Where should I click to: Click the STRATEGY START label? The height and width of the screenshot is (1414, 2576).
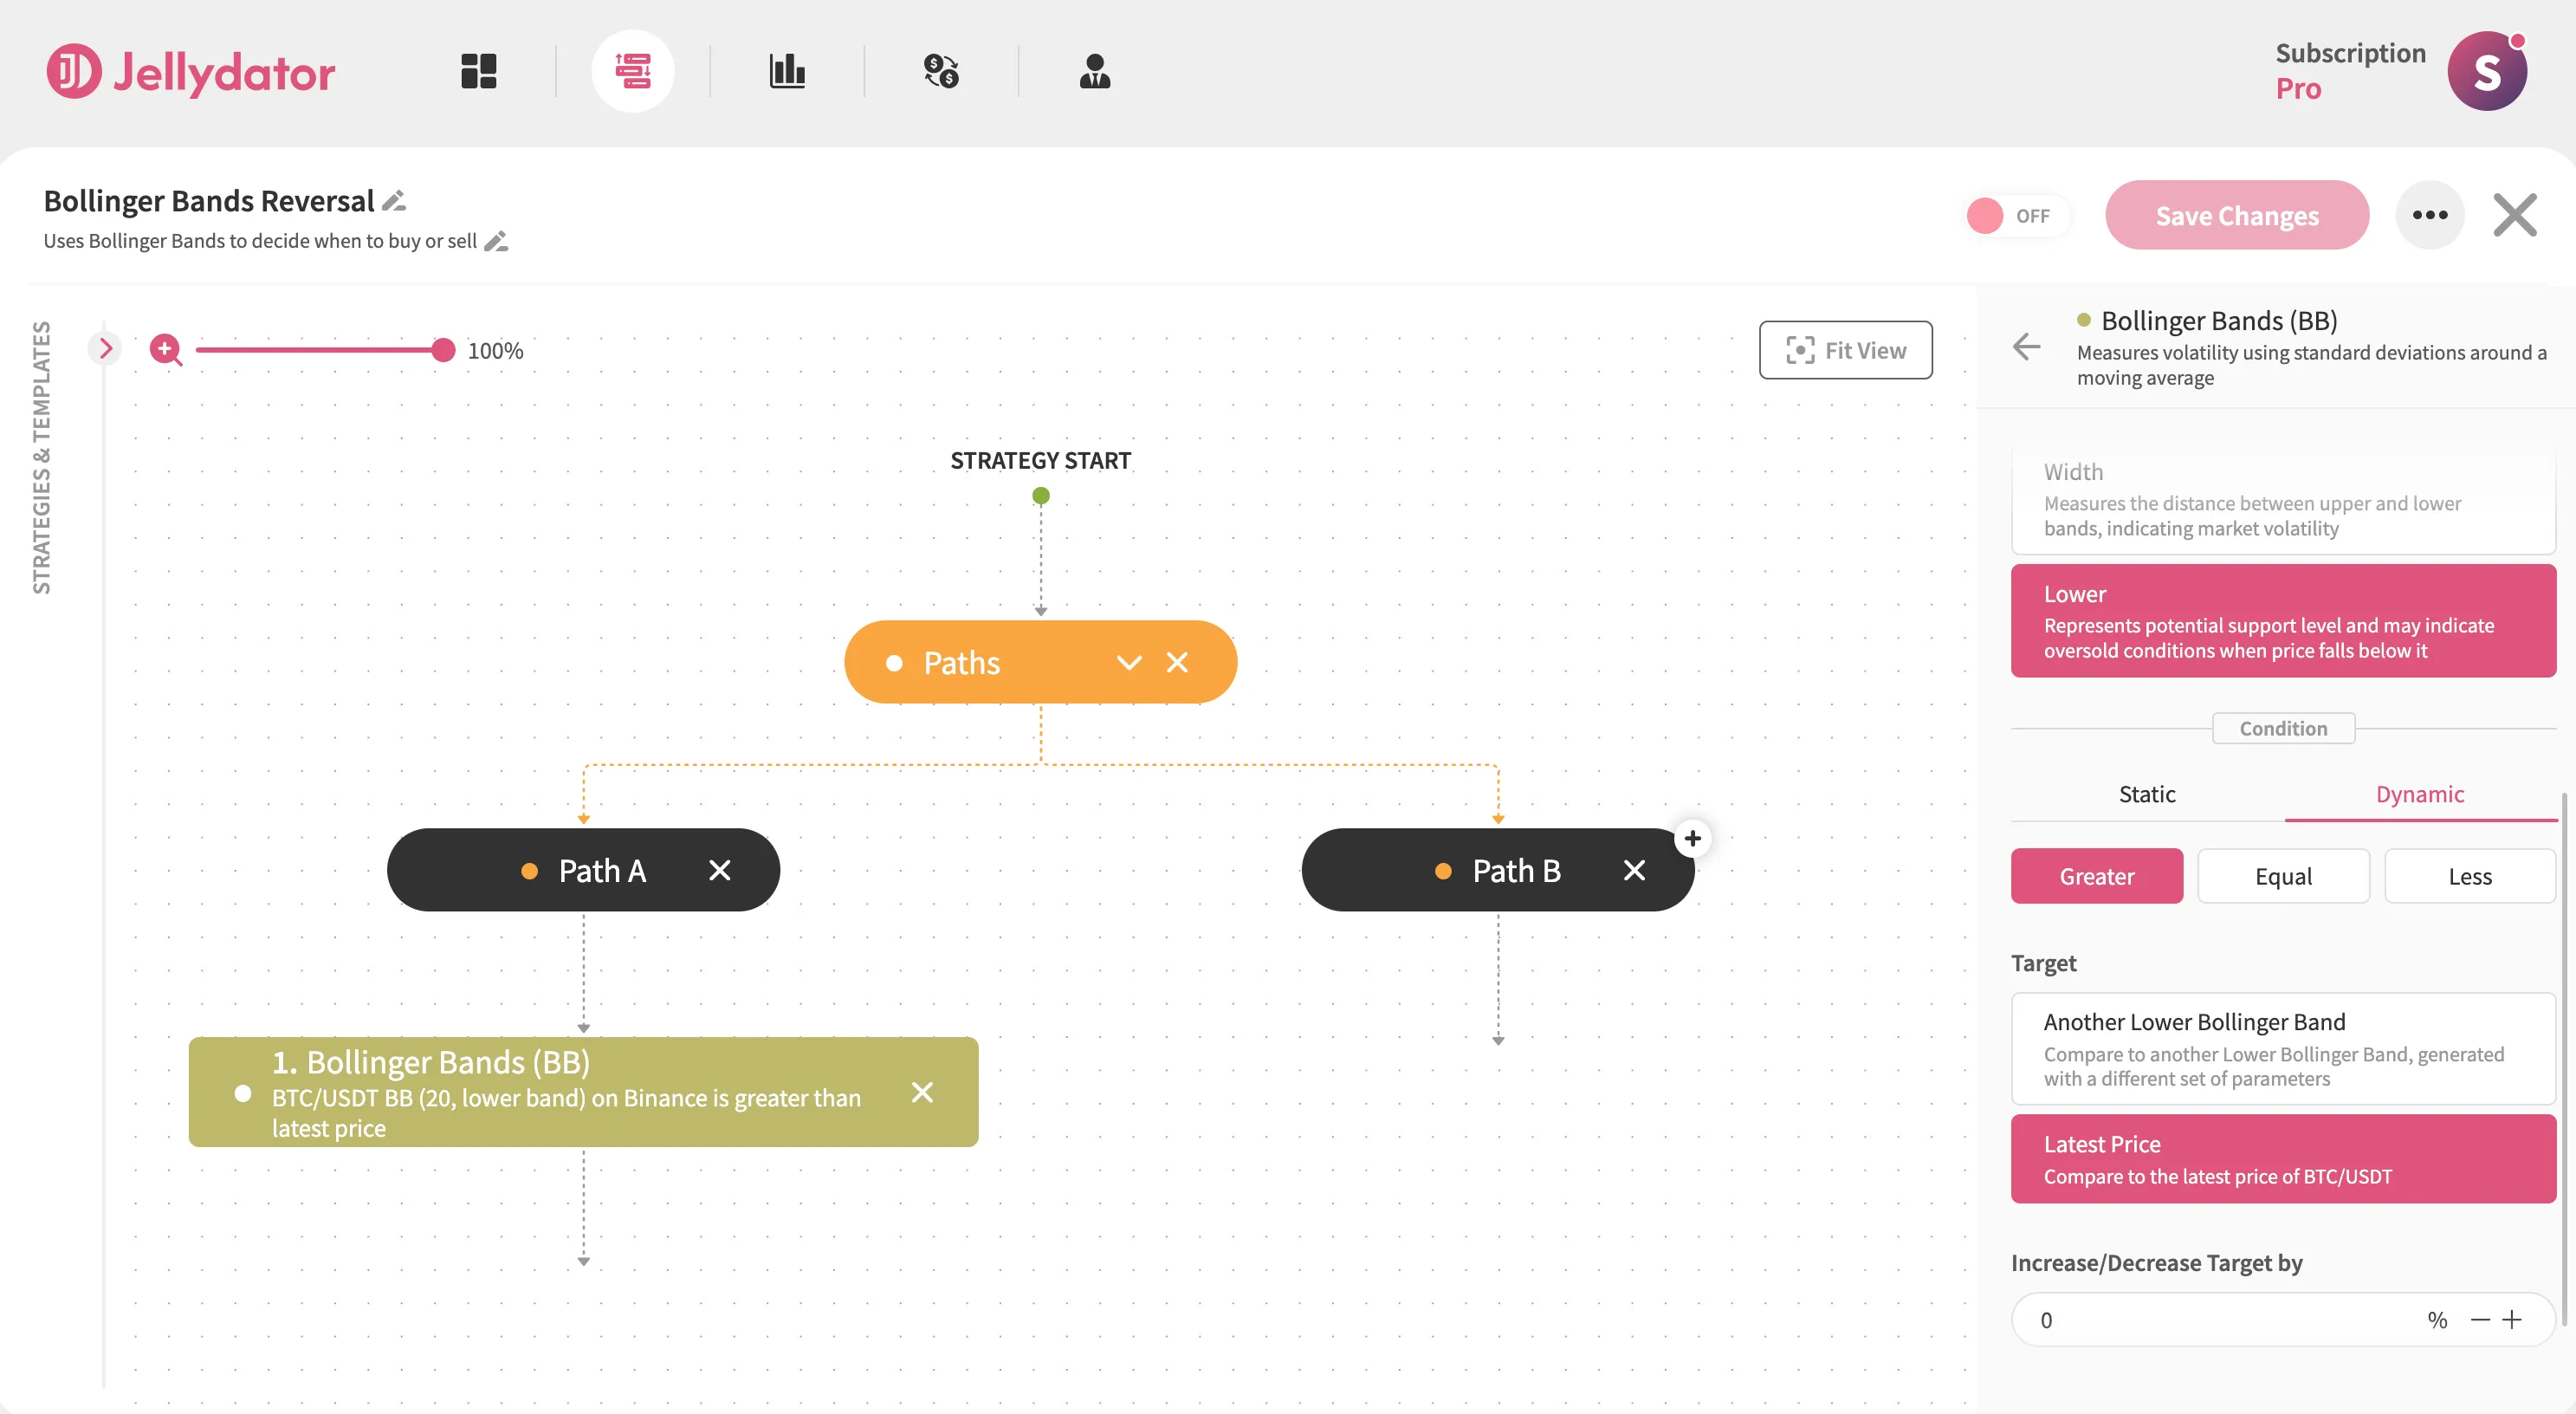click(1040, 460)
